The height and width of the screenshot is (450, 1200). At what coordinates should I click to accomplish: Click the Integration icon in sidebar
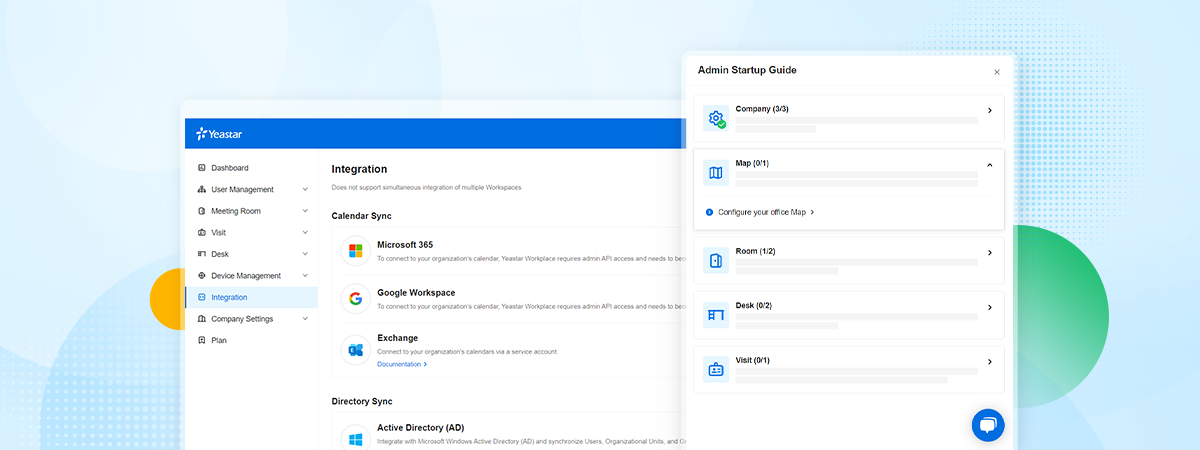point(202,297)
